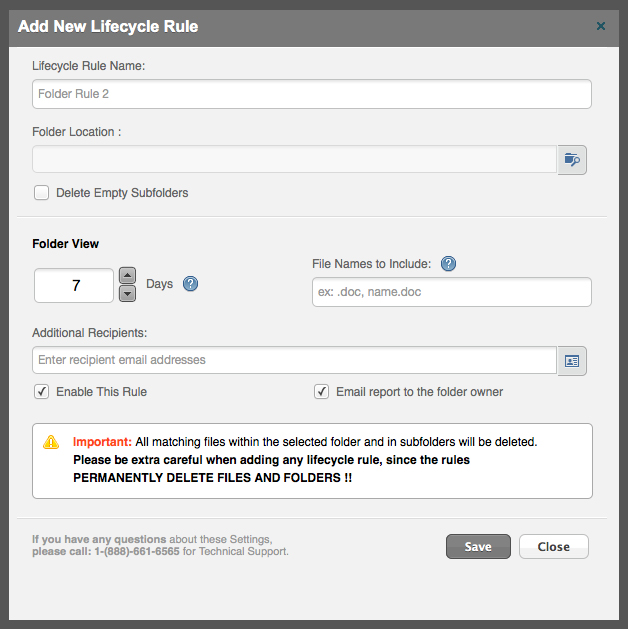Click the browse folder location icon
The height and width of the screenshot is (629, 628).
coord(572,160)
